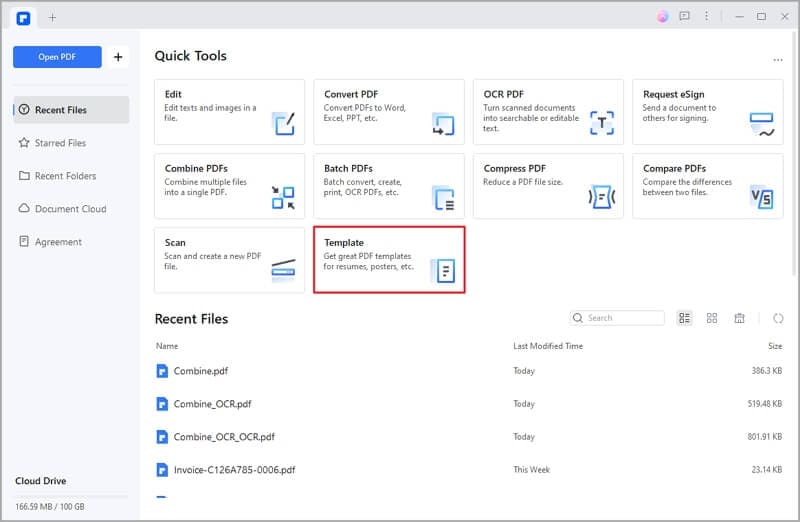Open the Combine PDFs tool
This screenshot has width=800, height=522.
pos(229,186)
